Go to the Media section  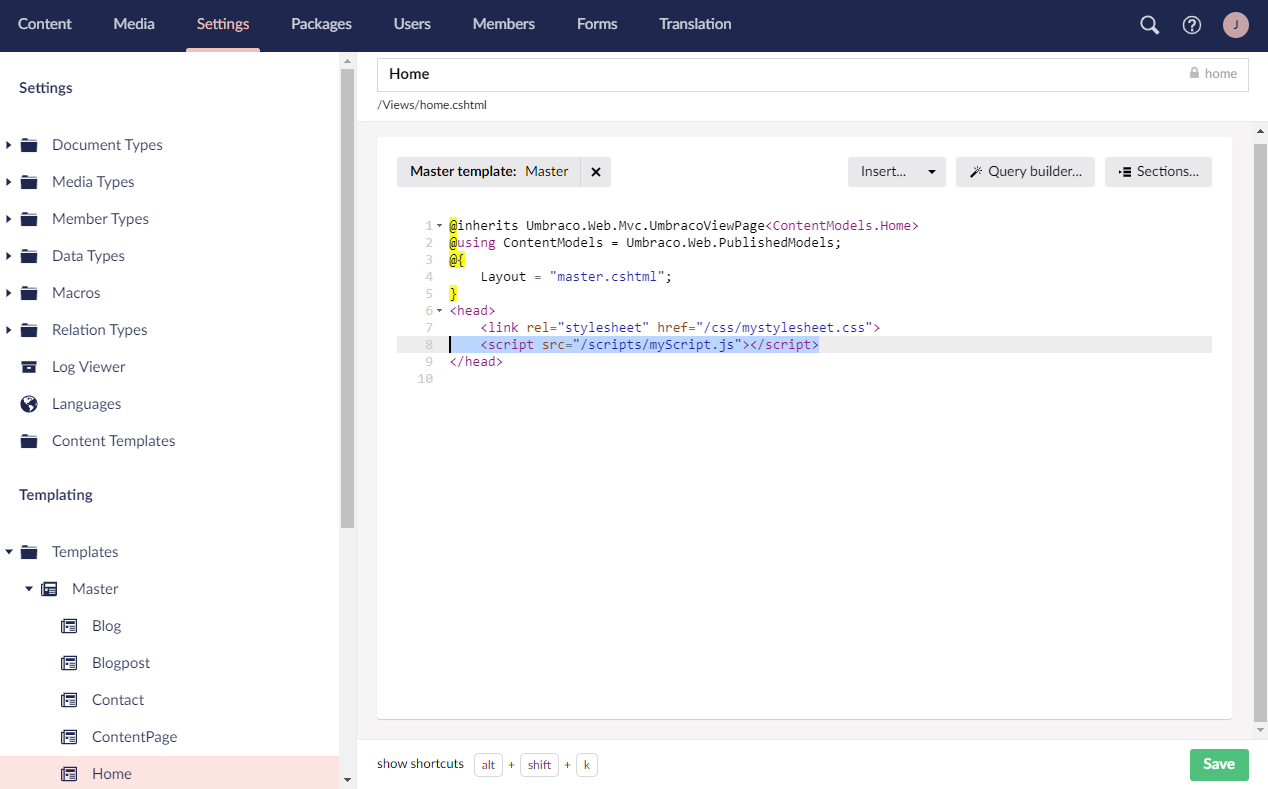tap(134, 25)
